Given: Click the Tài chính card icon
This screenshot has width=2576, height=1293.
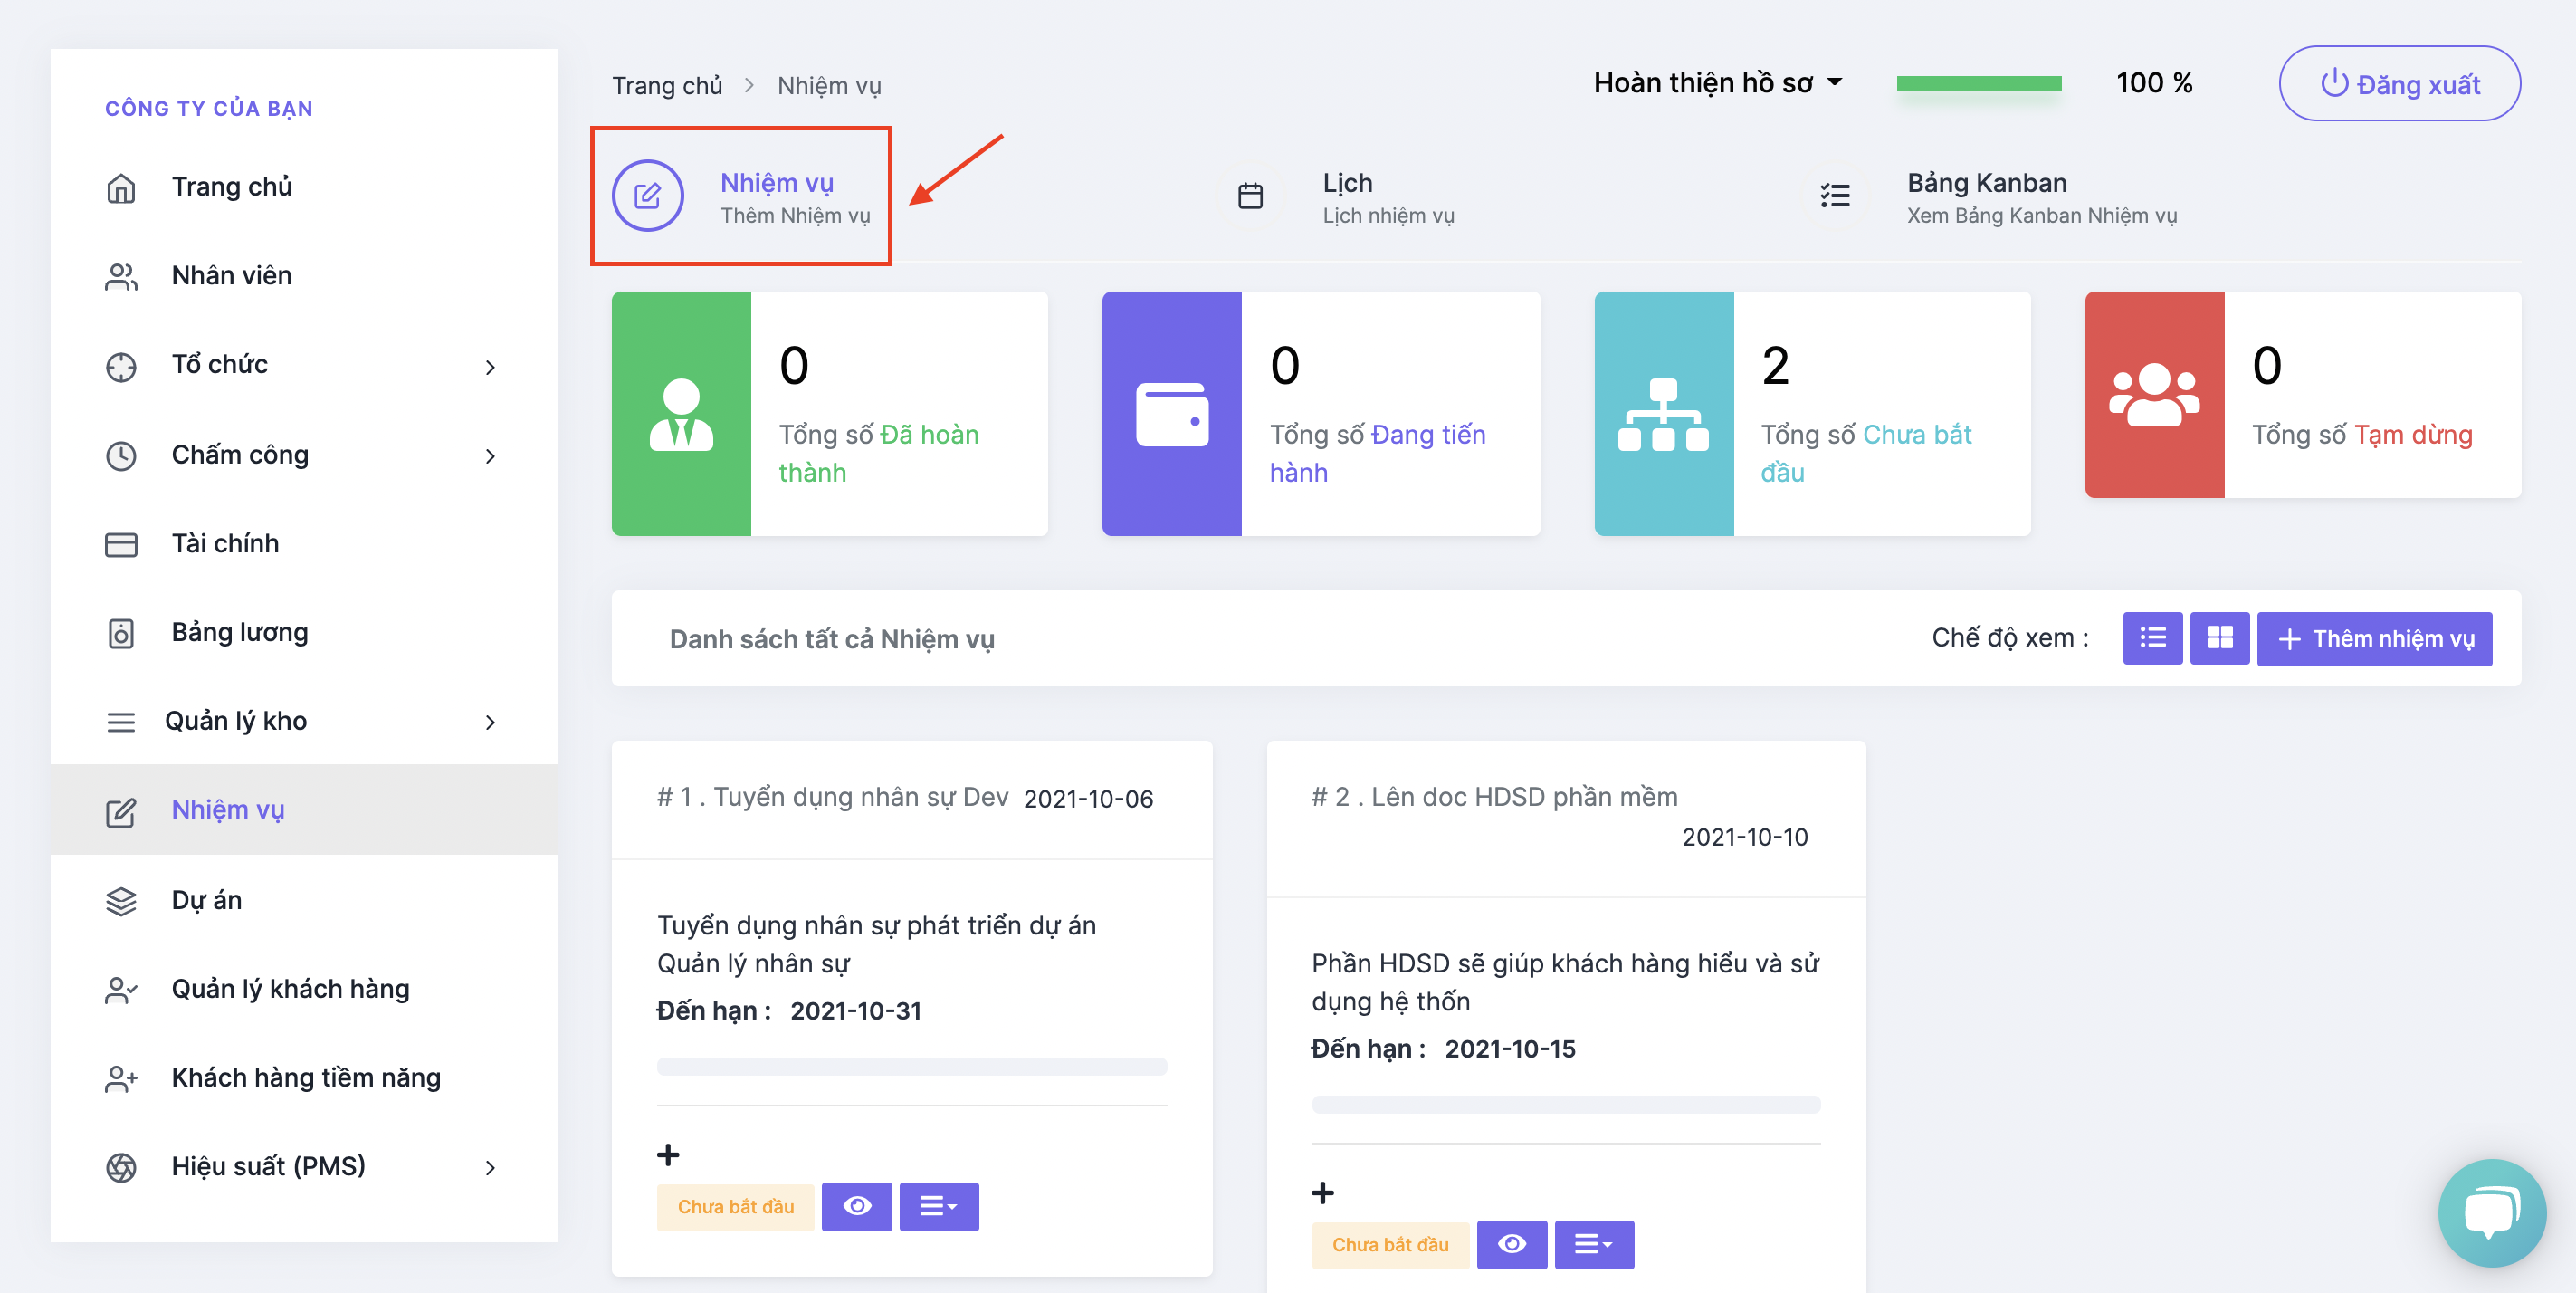Looking at the screenshot, I should click(121, 545).
